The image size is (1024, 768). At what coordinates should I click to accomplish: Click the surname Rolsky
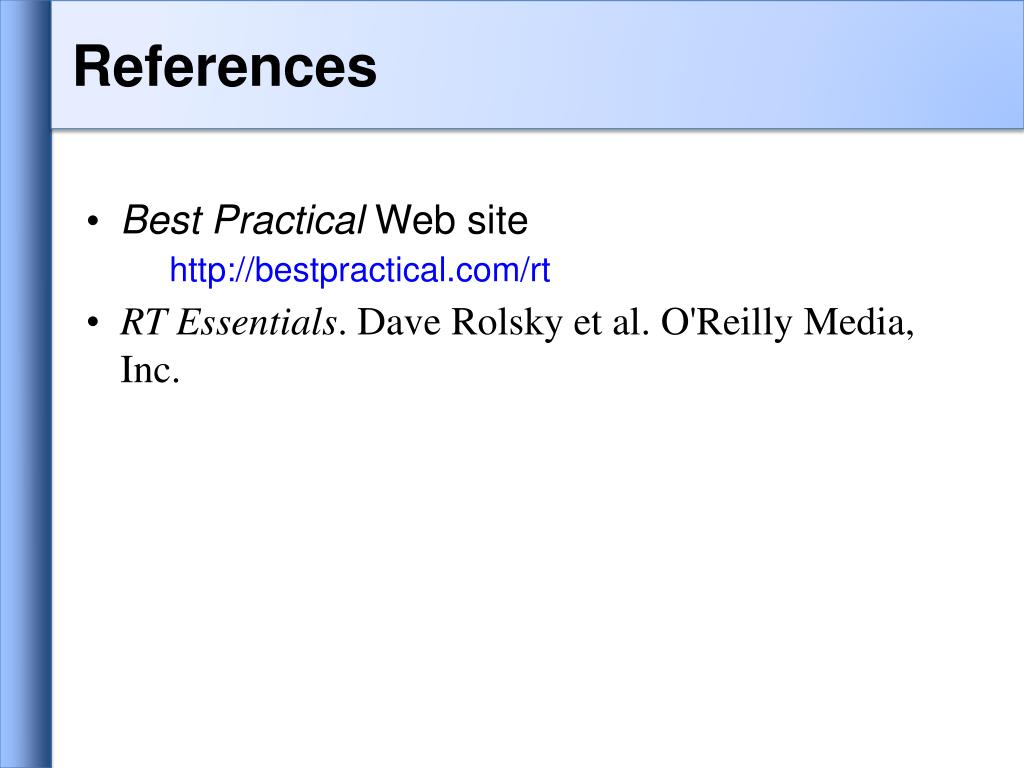click(x=507, y=323)
